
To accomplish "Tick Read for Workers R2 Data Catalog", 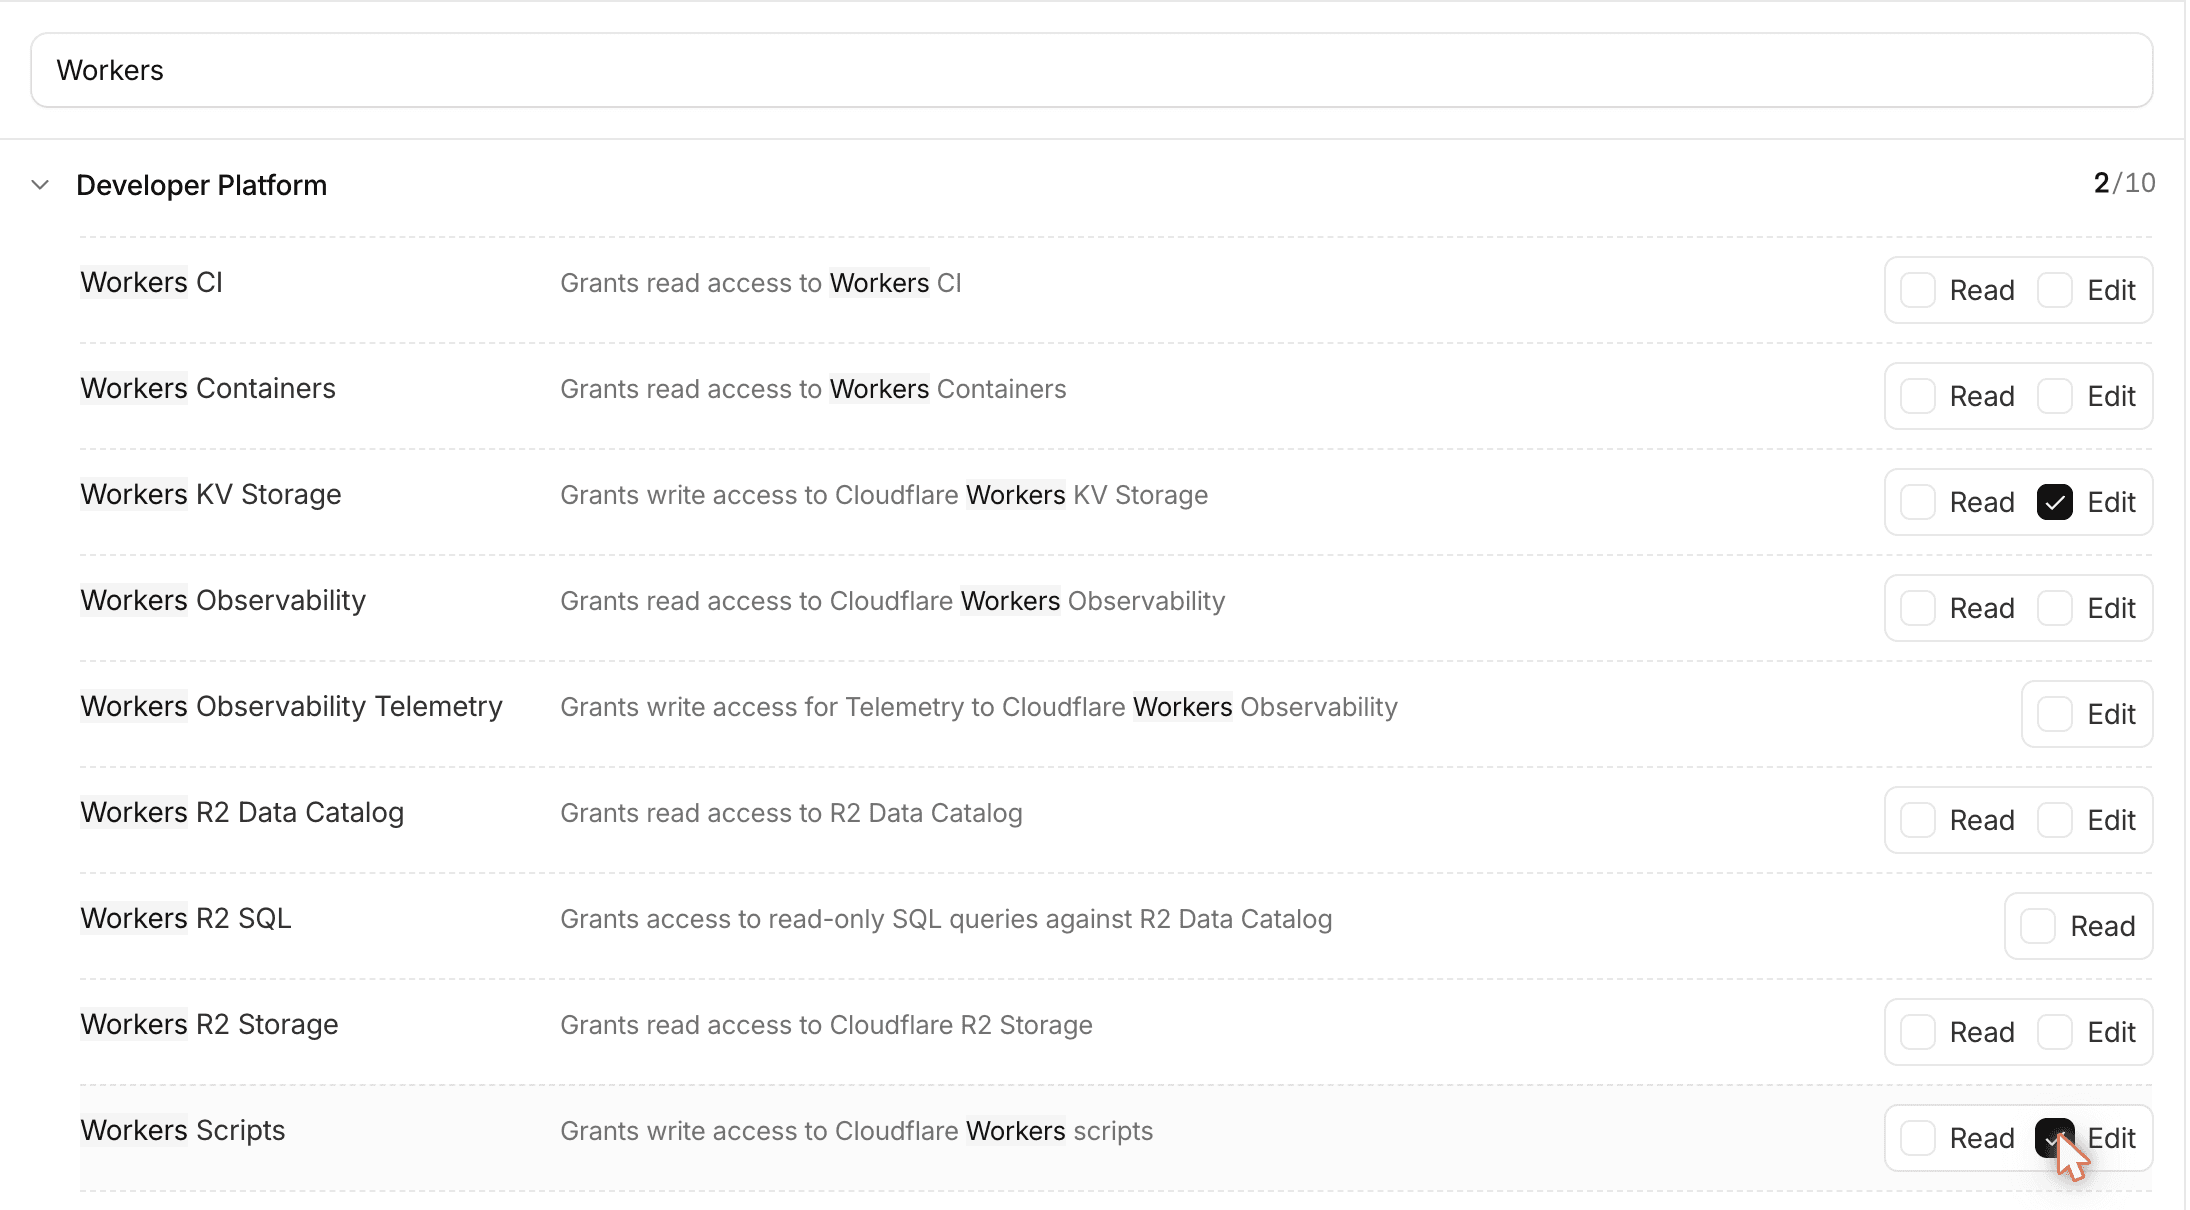I will (x=1917, y=820).
